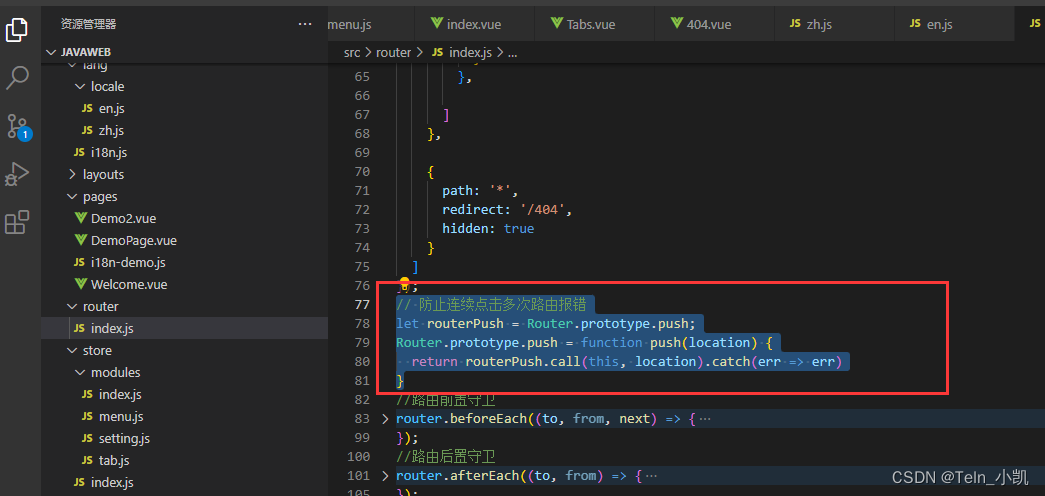The height and width of the screenshot is (496, 1045).
Task: Click line number 70 in gutter
Action: point(362,172)
